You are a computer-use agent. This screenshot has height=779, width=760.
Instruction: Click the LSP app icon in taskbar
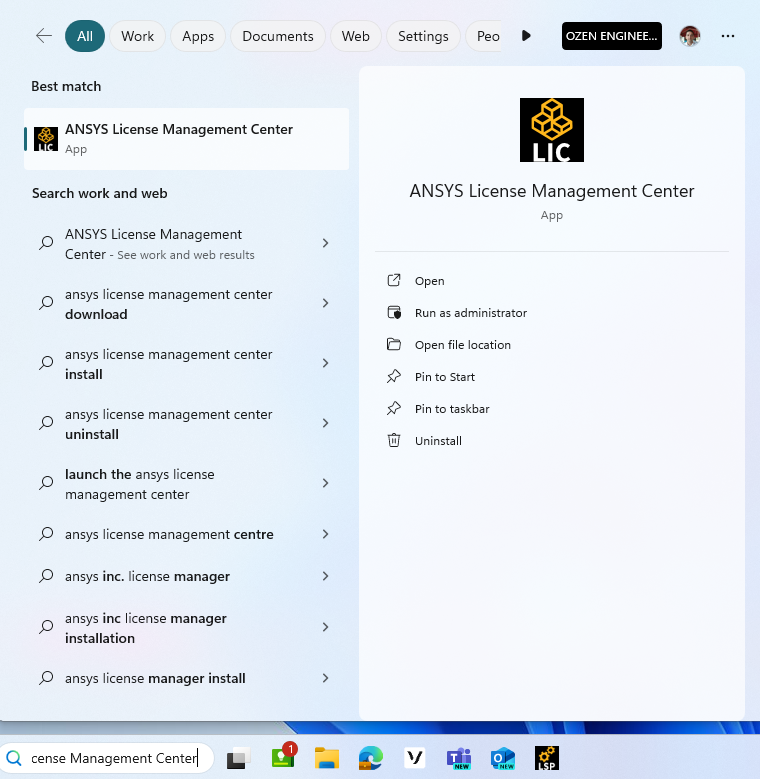point(546,758)
